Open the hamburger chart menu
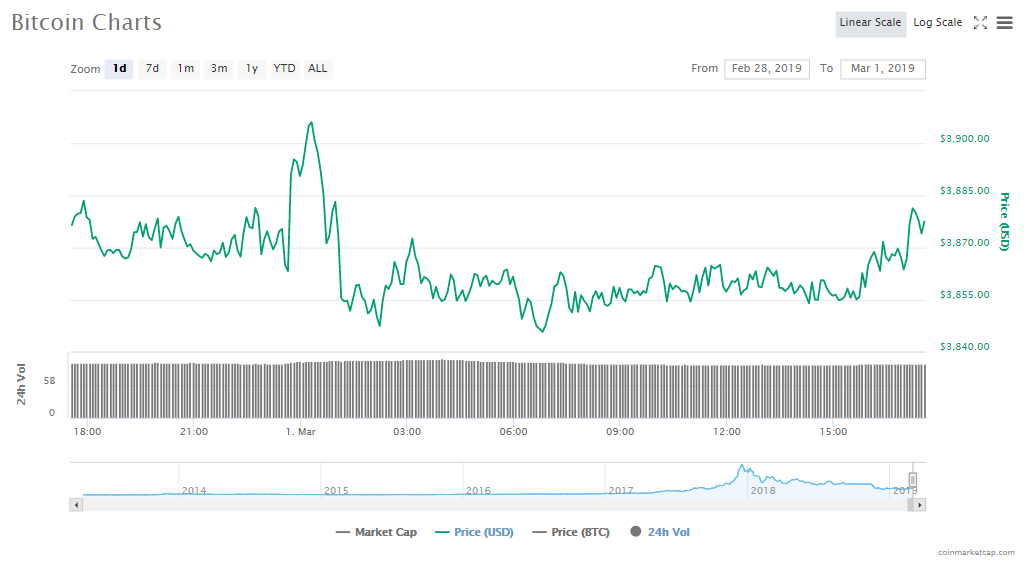 1005,23
